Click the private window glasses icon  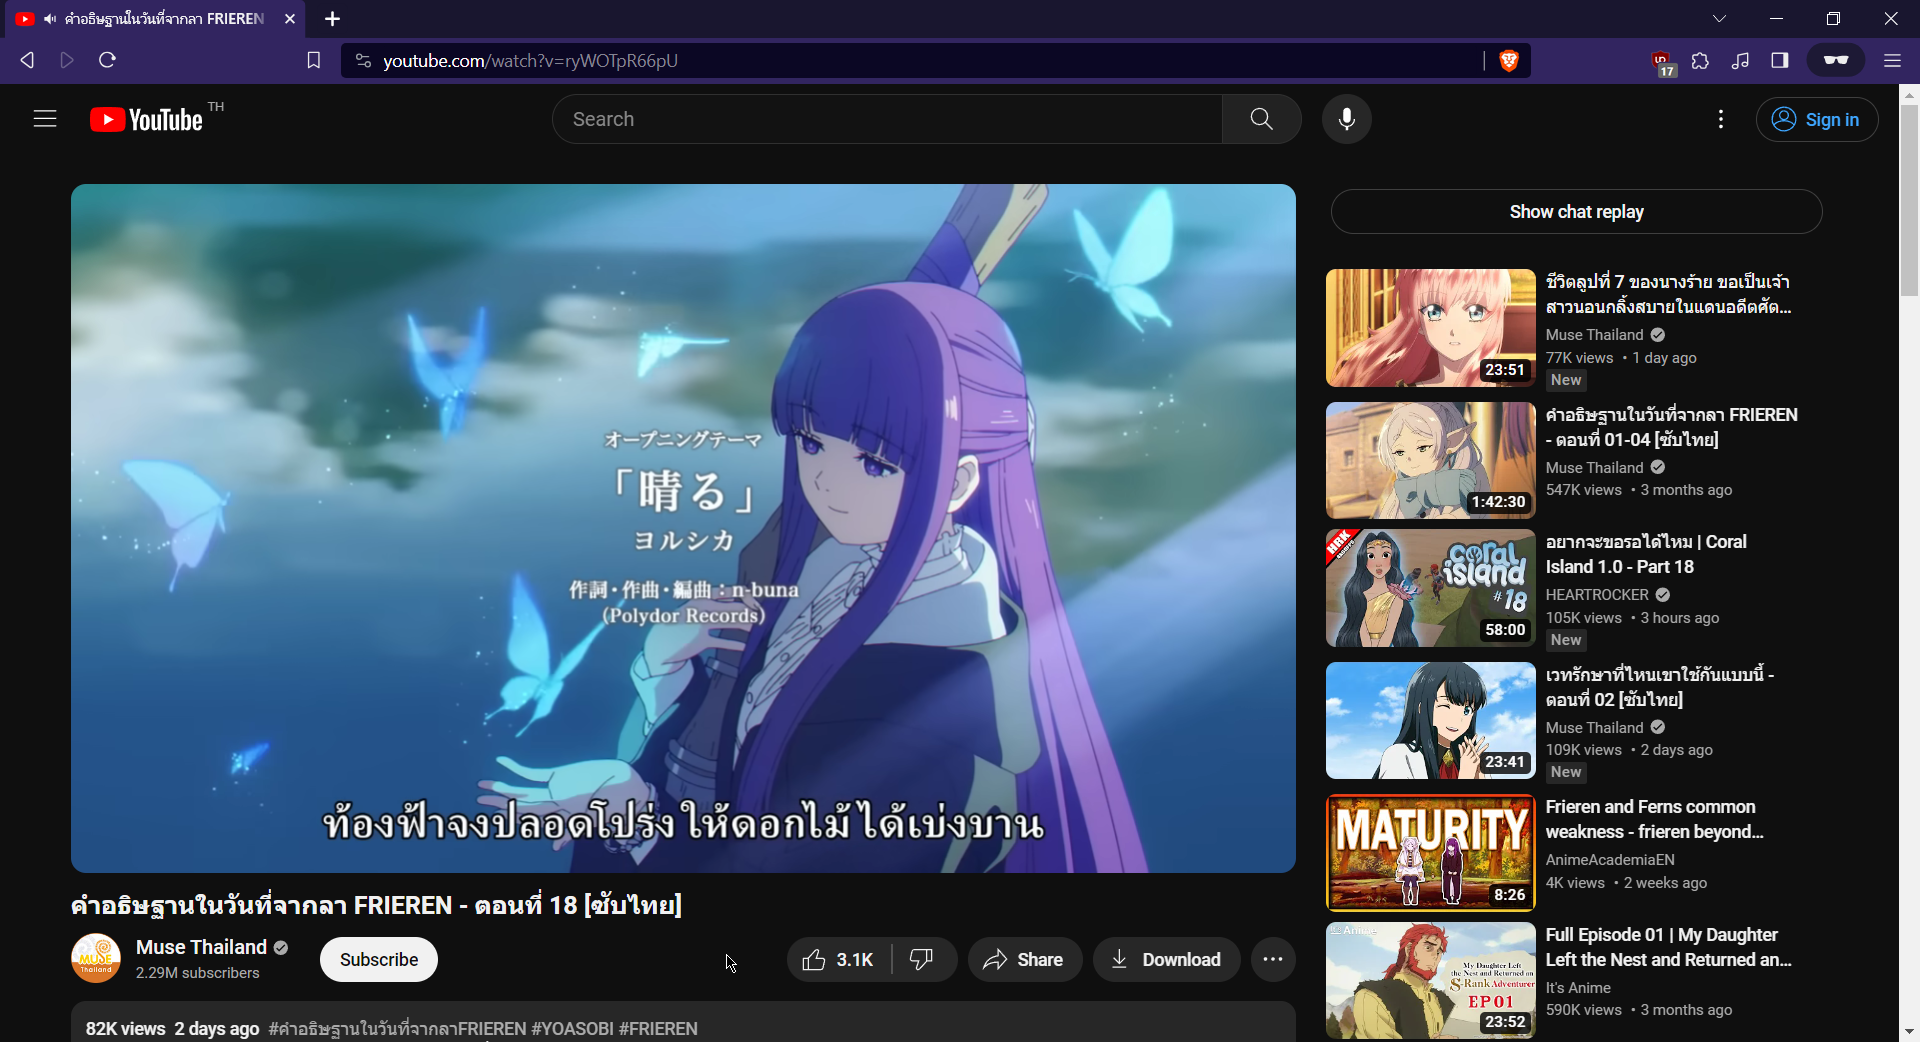(1835, 60)
